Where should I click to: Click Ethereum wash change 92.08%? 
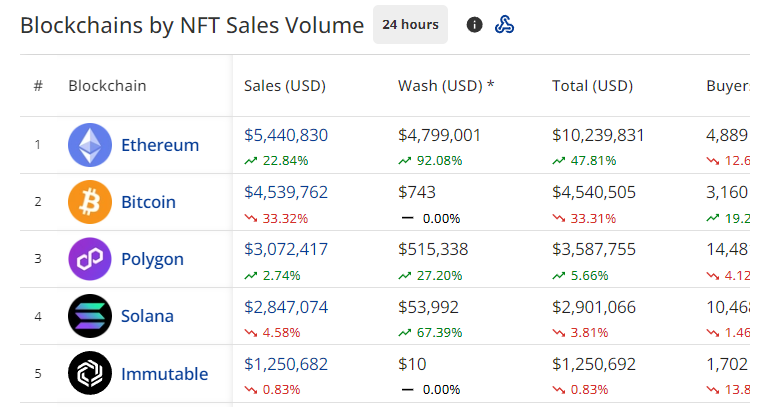431,161
